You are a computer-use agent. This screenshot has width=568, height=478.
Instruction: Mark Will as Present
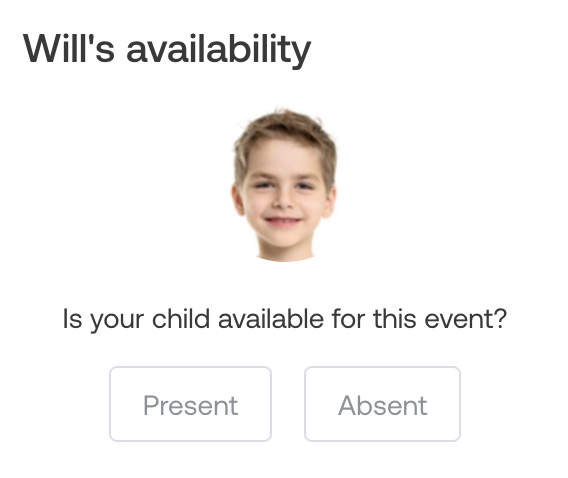click(x=190, y=404)
